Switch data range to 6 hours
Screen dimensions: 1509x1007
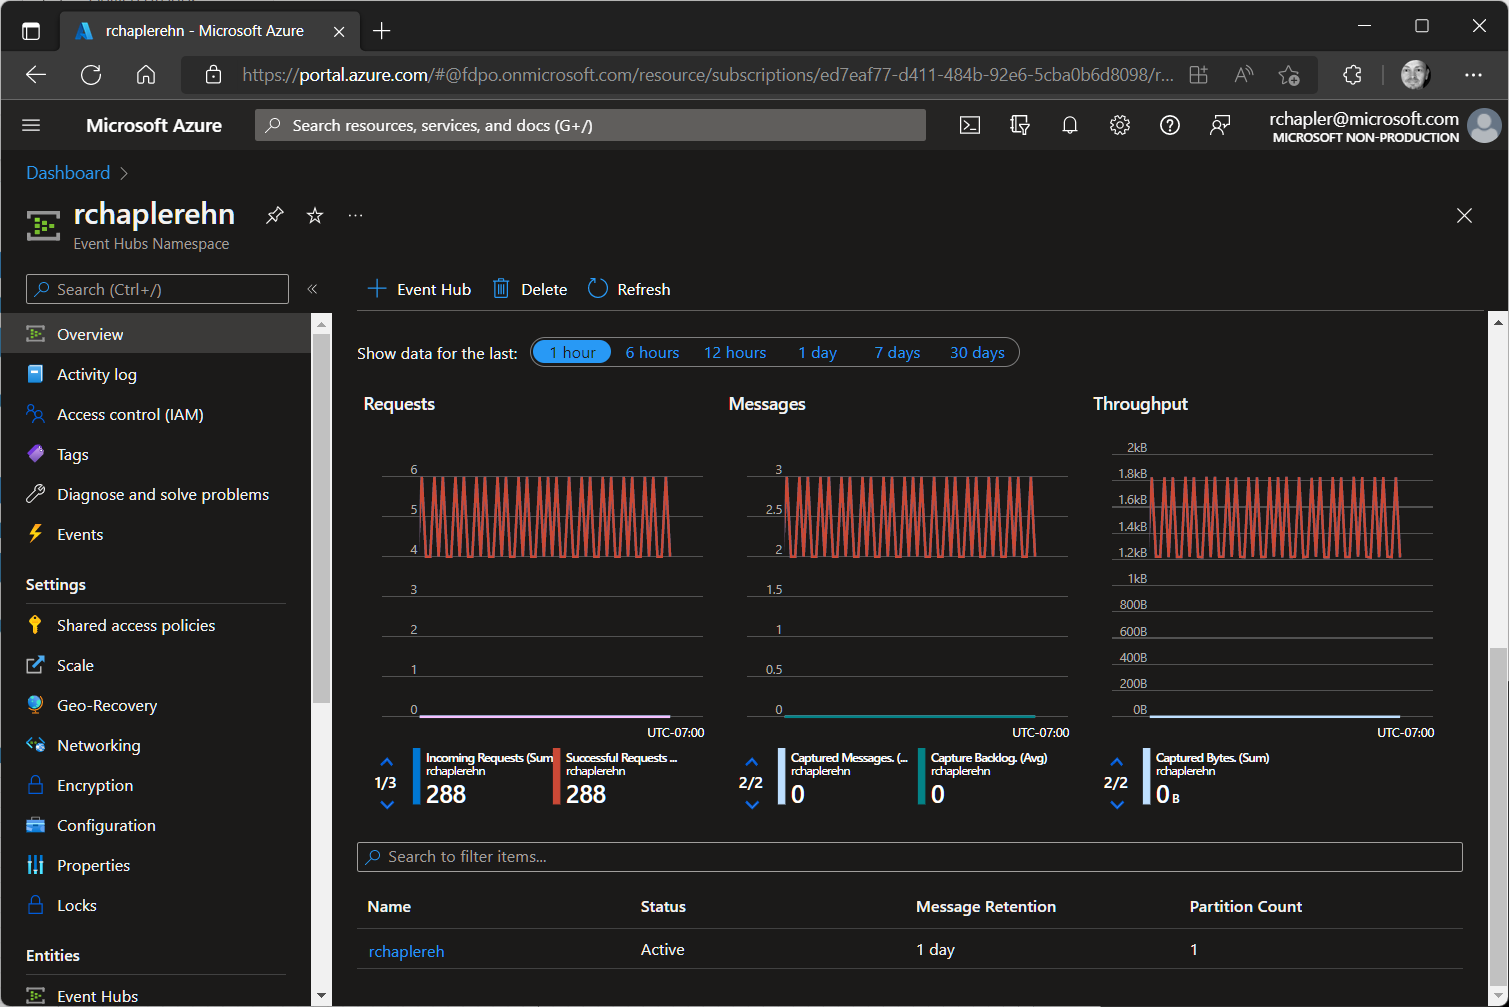tap(651, 352)
